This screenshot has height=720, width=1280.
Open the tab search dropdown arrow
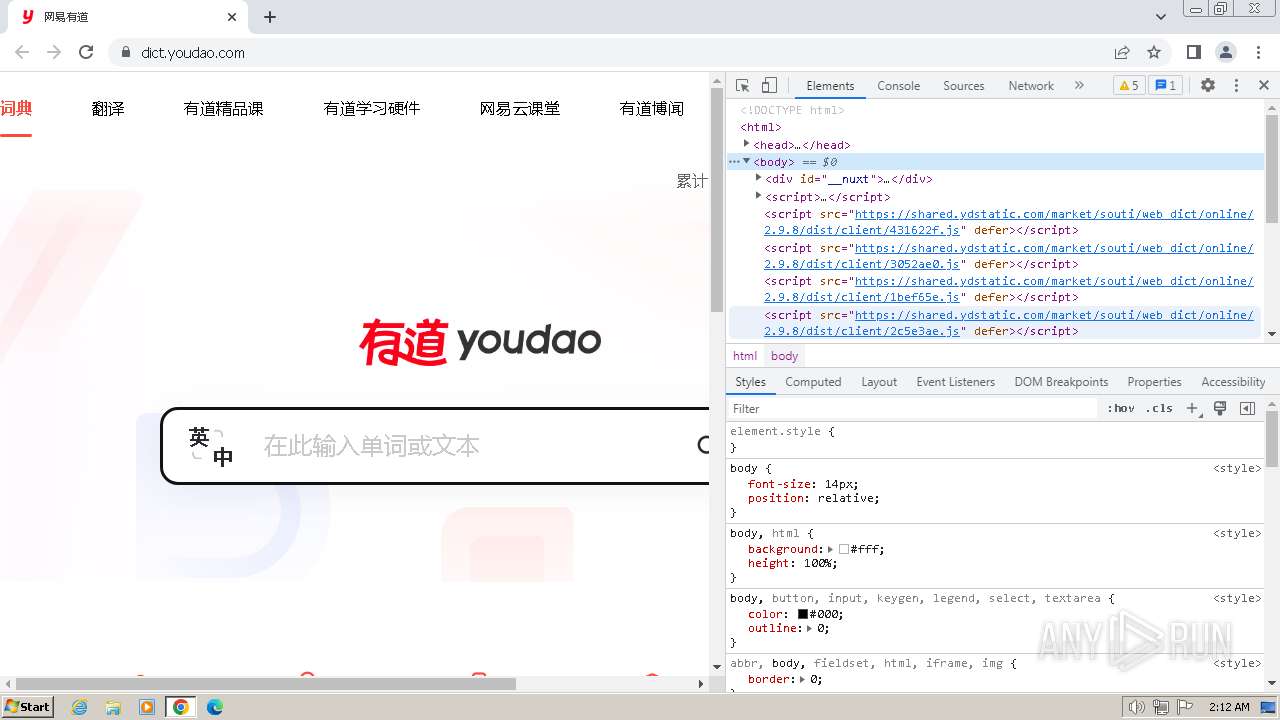click(1160, 17)
